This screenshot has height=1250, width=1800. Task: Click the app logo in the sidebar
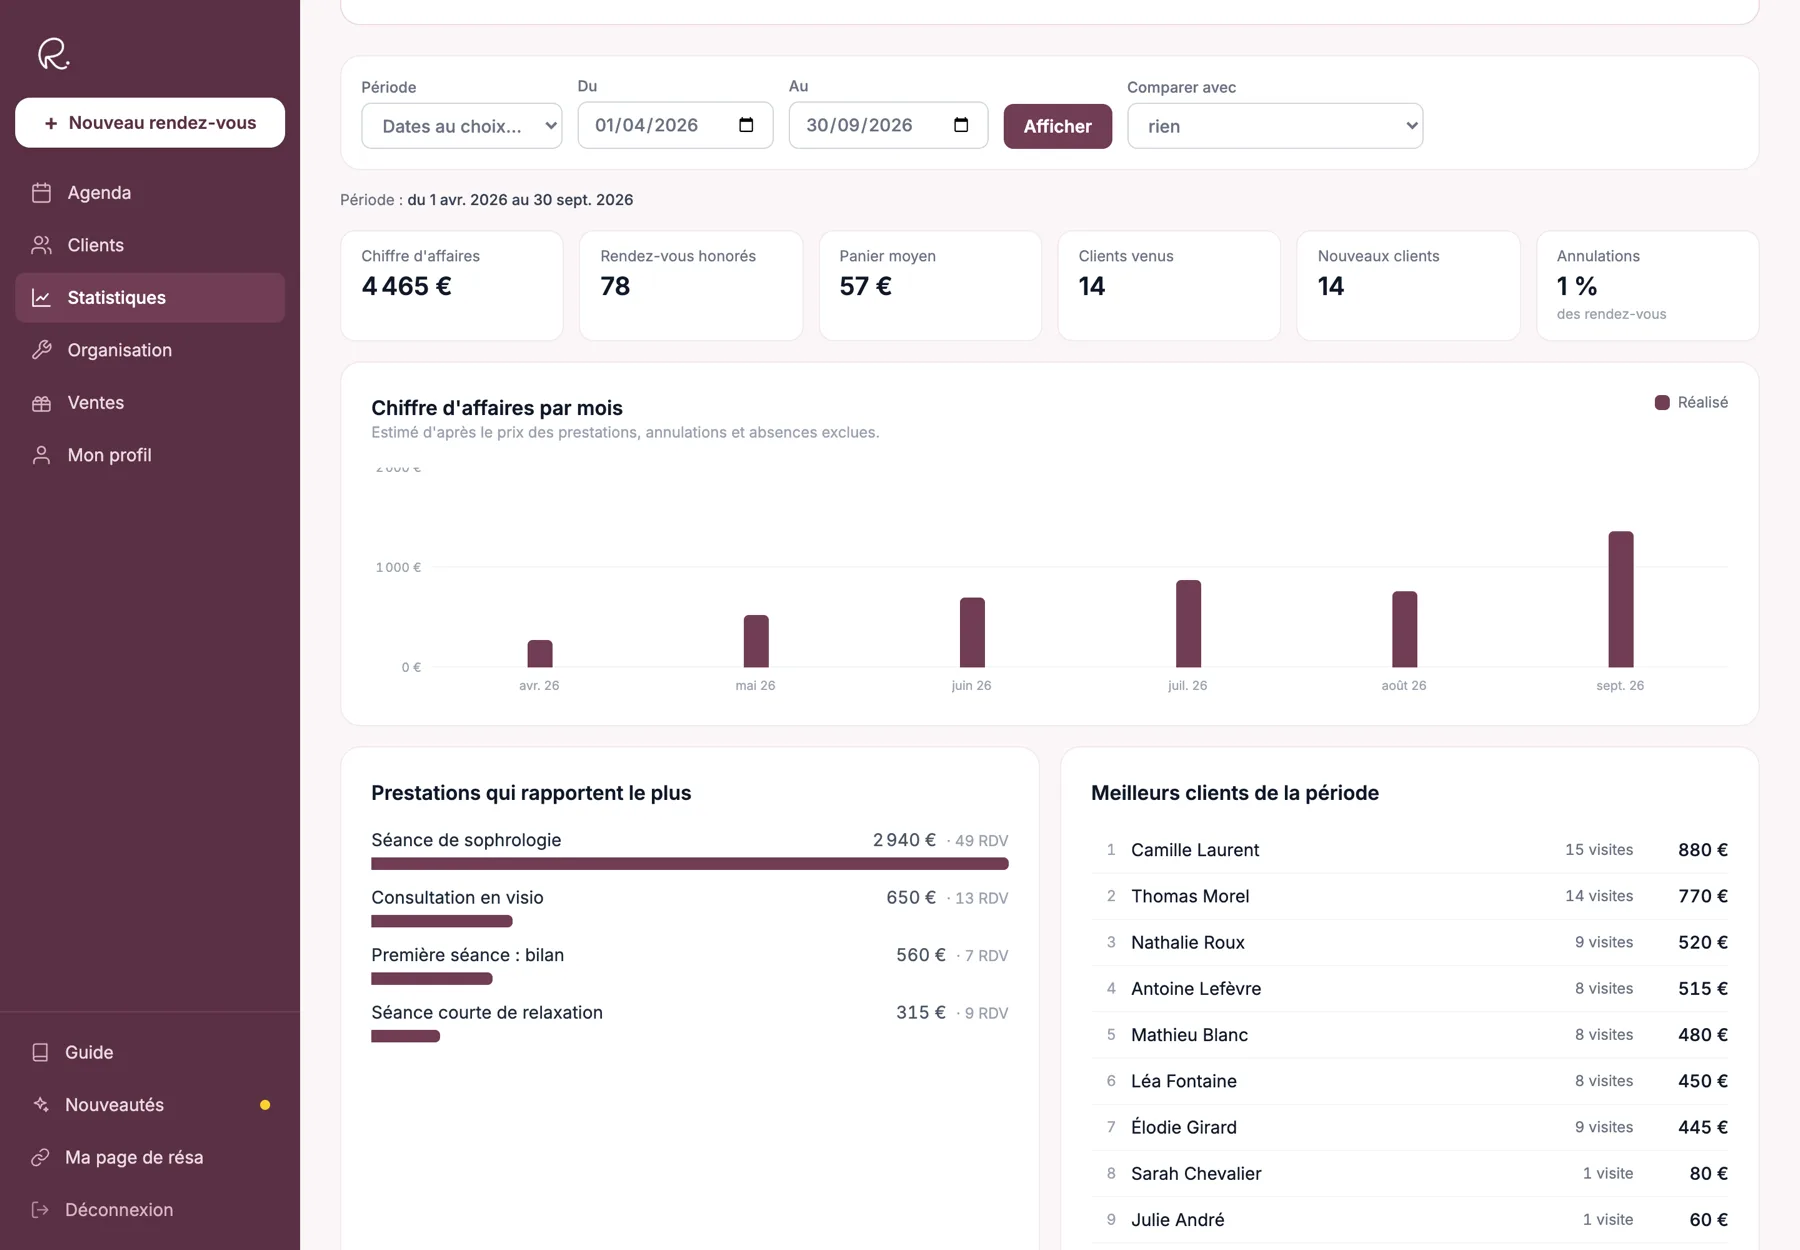(x=53, y=53)
